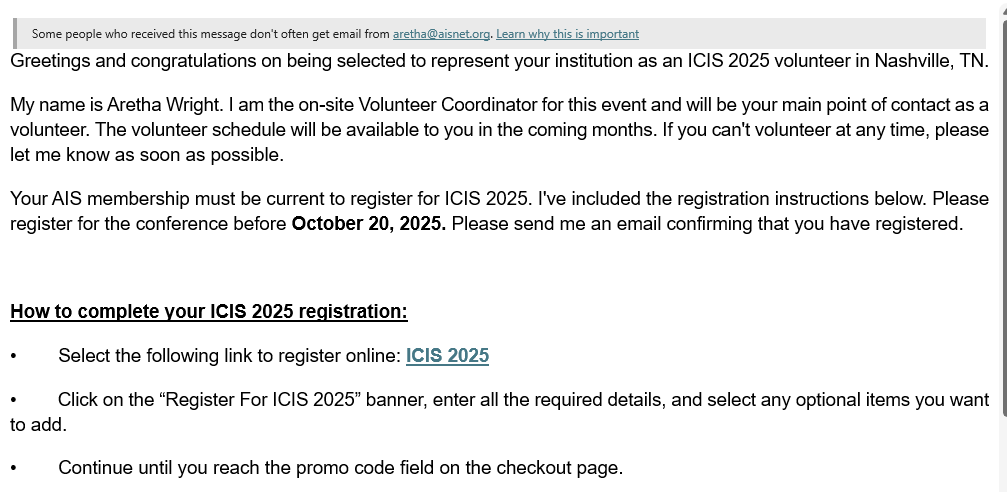Click the words "Nashville, TN." in the greeting
Image resolution: width=1007 pixels, height=492 pixels.
(931, 61)
